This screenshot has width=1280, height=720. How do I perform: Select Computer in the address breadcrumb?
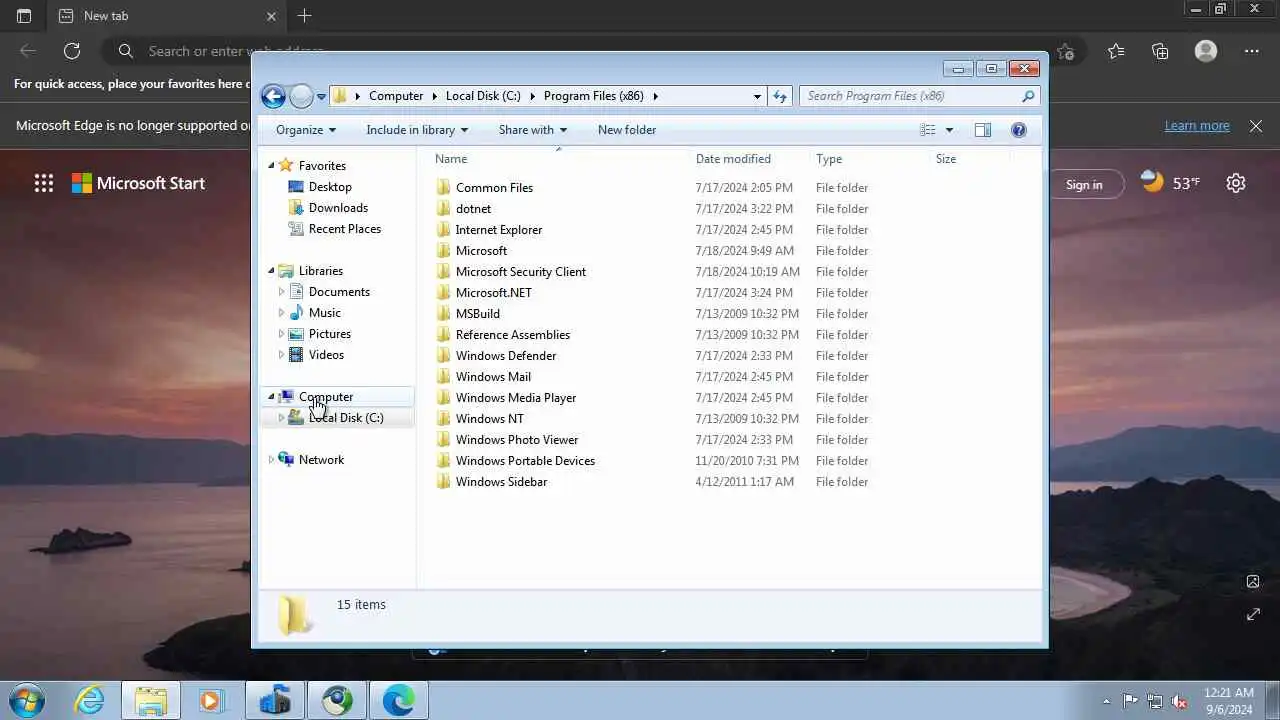point(396,96)
